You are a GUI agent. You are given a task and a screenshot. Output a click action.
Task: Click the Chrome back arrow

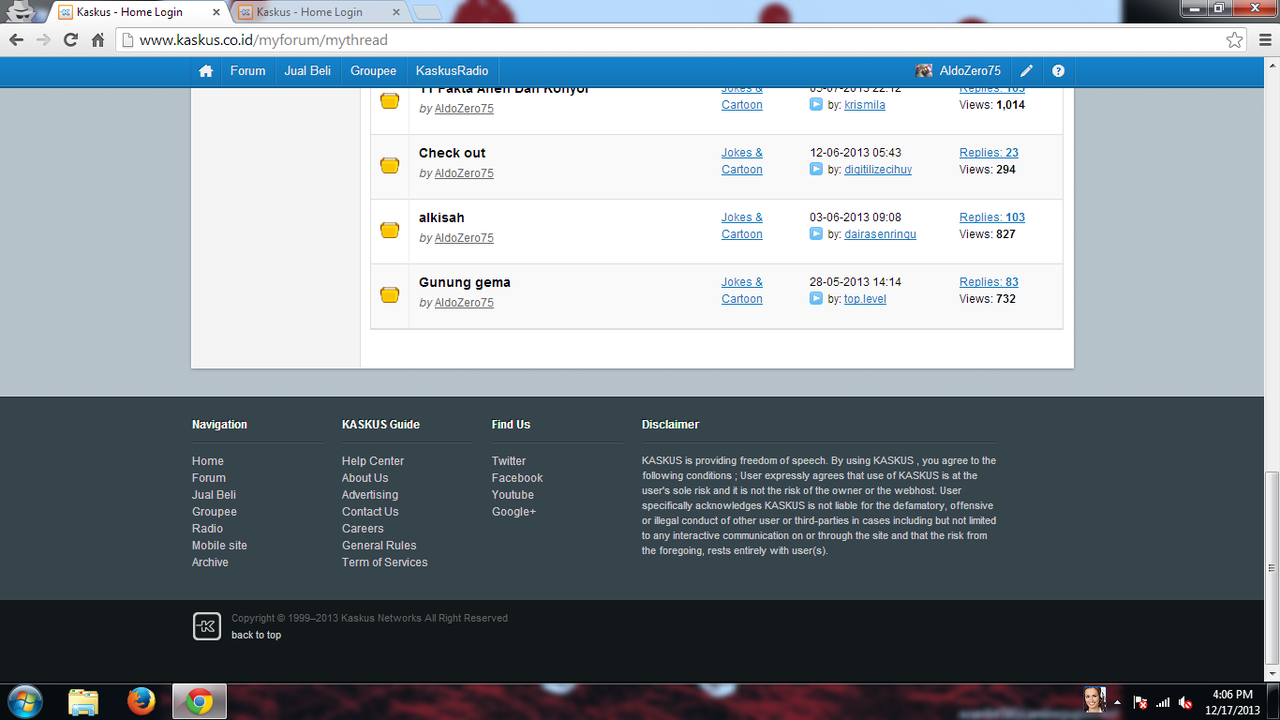click(x=16, y=40)
